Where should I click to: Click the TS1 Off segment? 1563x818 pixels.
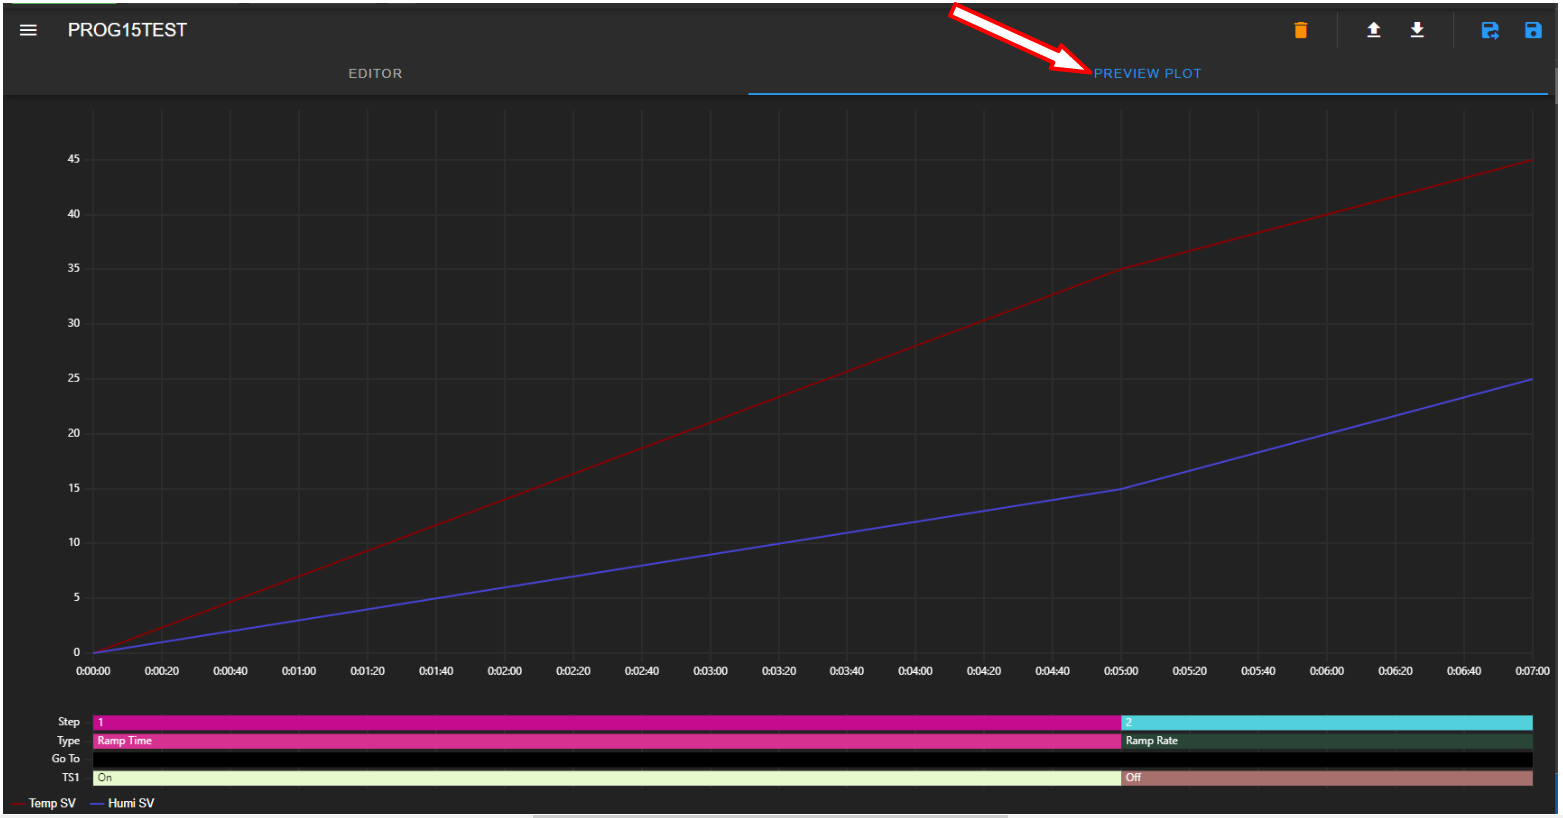click(1327, 778)
